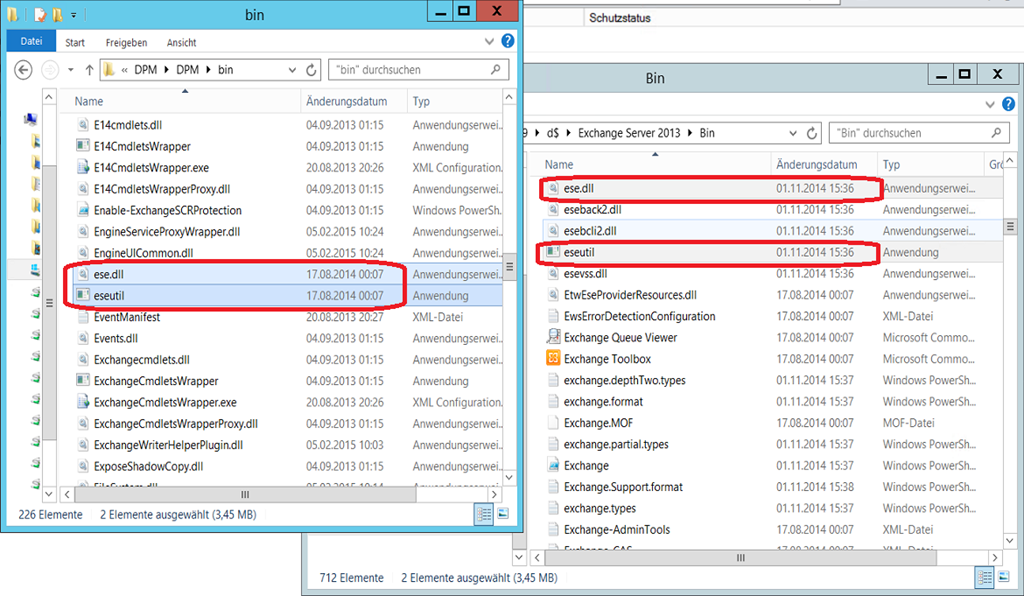This screenshot has height=596, width=1024.
Task: Refresh the DPM bin folder view
Action: [311, 70]
